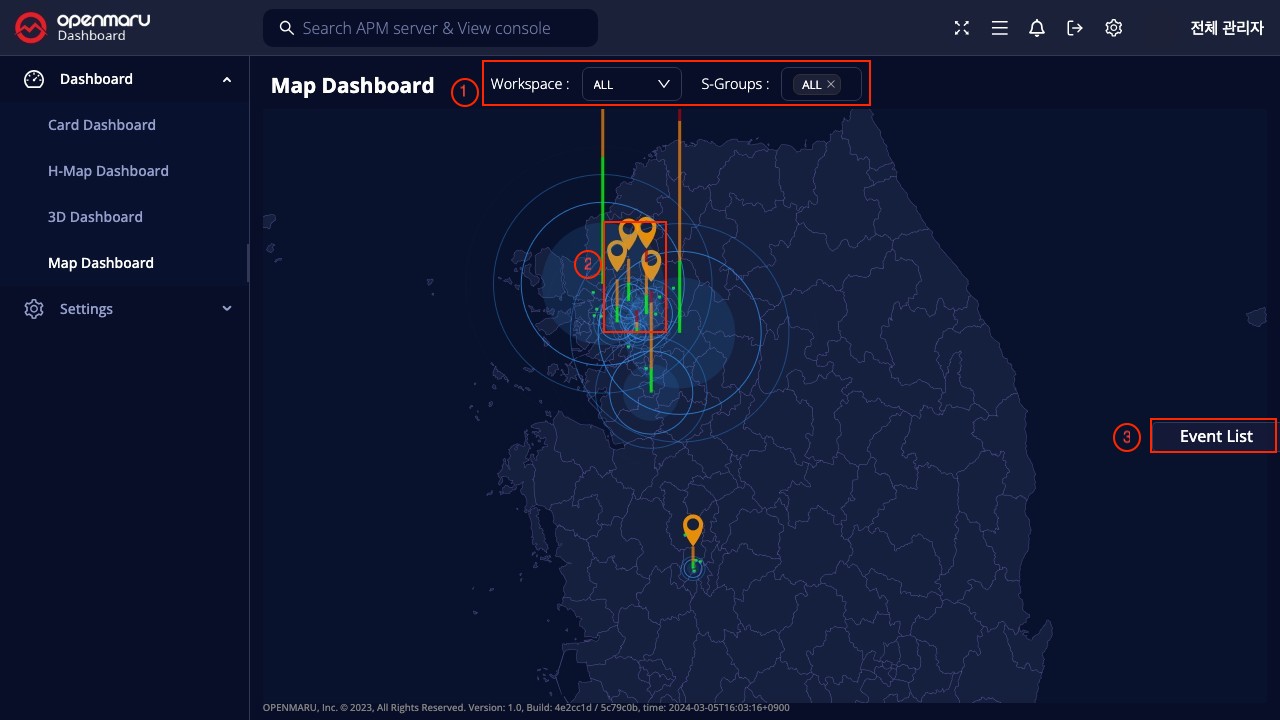
Task: Open the settings gear in header
Action: (1113, 28)
